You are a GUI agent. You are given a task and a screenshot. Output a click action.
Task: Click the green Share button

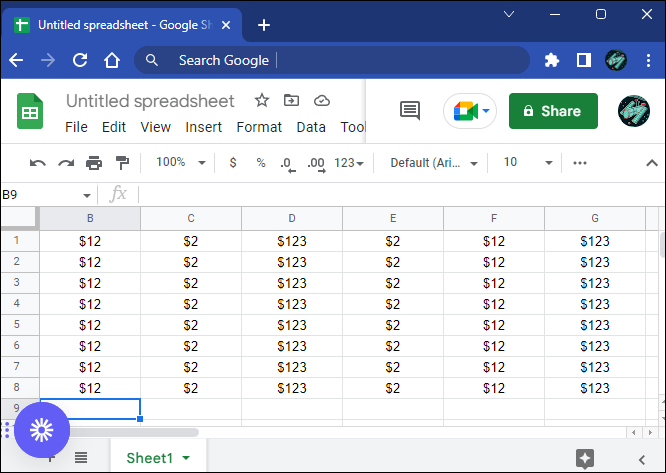click(x=553, y=111)
